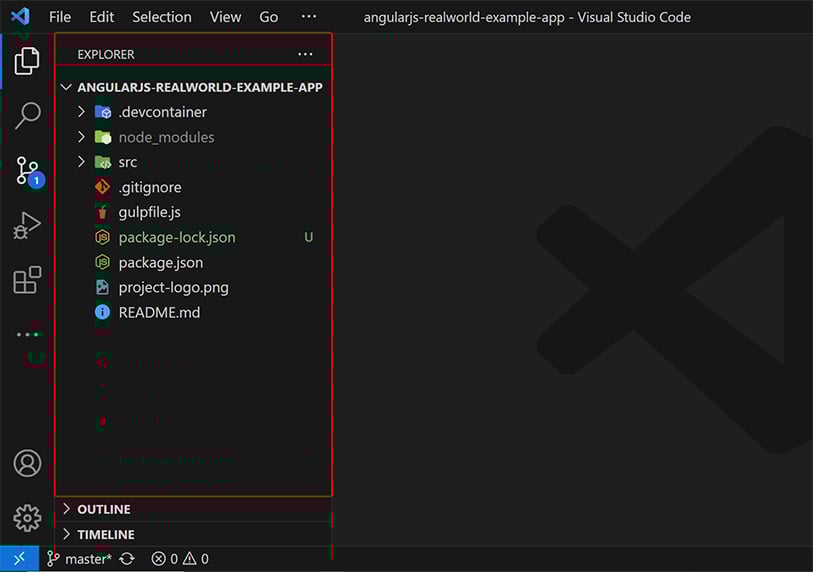Click the remote window status bar icon
813x572 pixels.
click(x=19, y=559)
